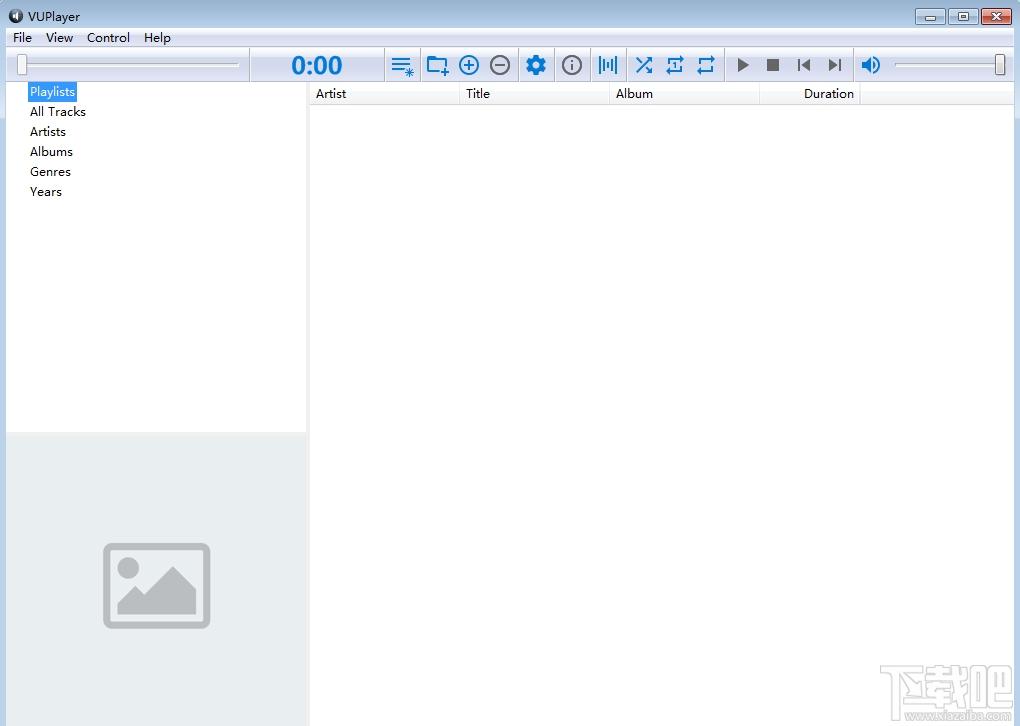The height and width of the screenshot is (726, 1020).
Task: Click the 0:00 time display
Action: pyautogui.click(x=317, y=65)
